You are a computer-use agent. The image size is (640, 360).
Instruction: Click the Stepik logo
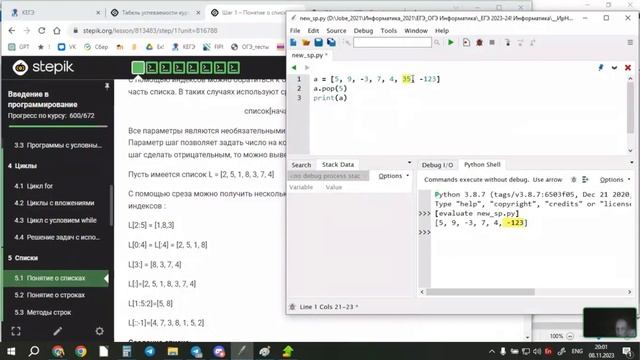coord(43,67)
